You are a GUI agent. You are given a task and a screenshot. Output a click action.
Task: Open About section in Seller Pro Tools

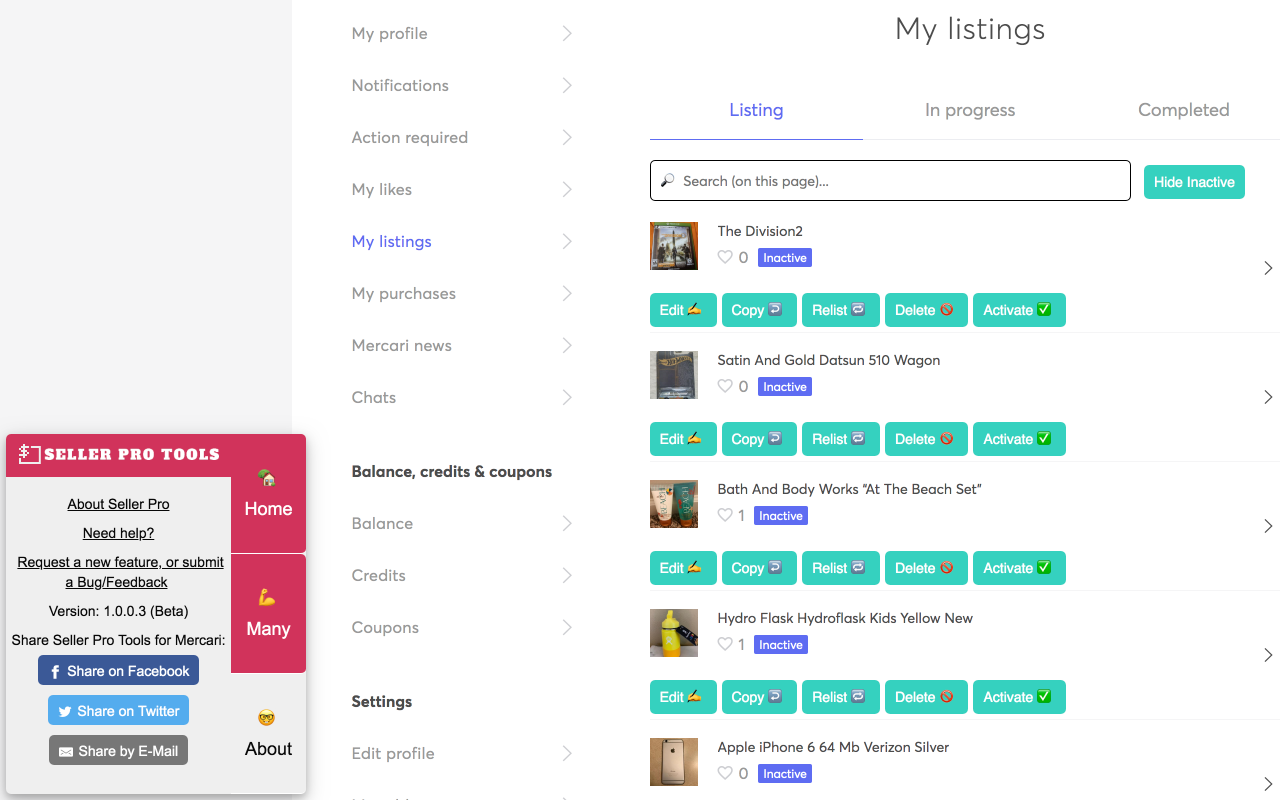268,734
